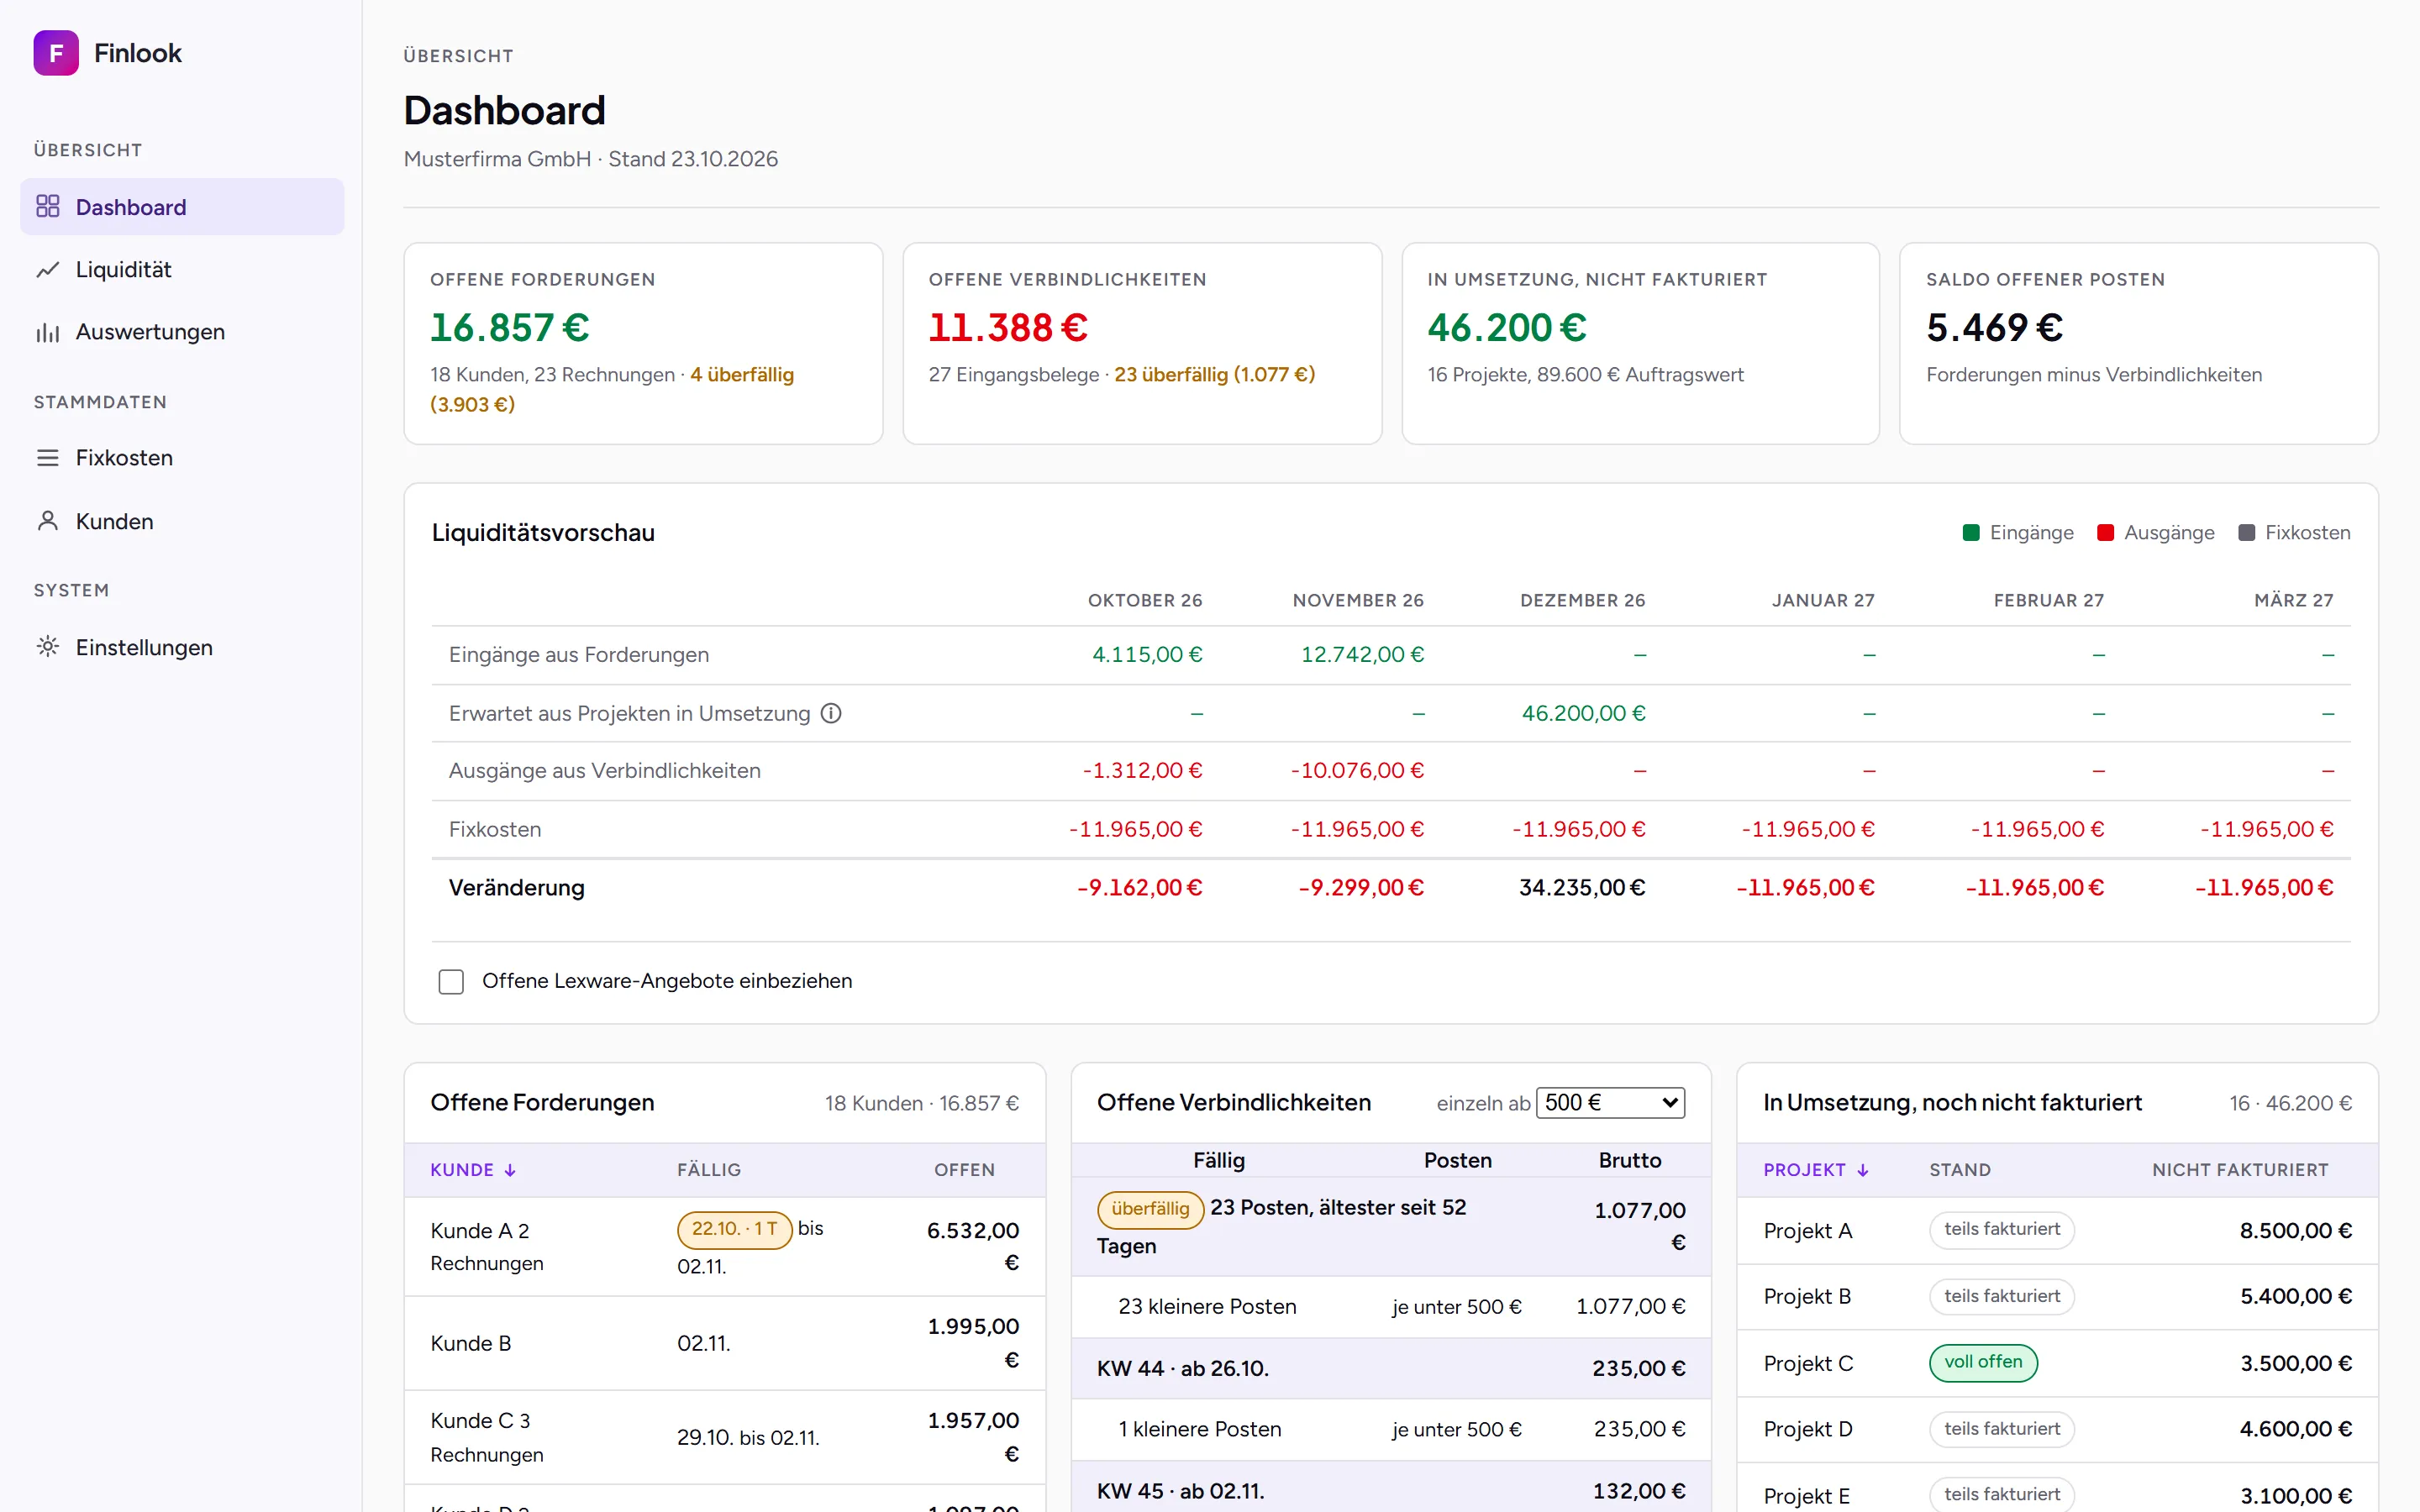Click 23 überfällig (1.077 €) warning text
Screen dimensions: 2420x1512
1215,375
